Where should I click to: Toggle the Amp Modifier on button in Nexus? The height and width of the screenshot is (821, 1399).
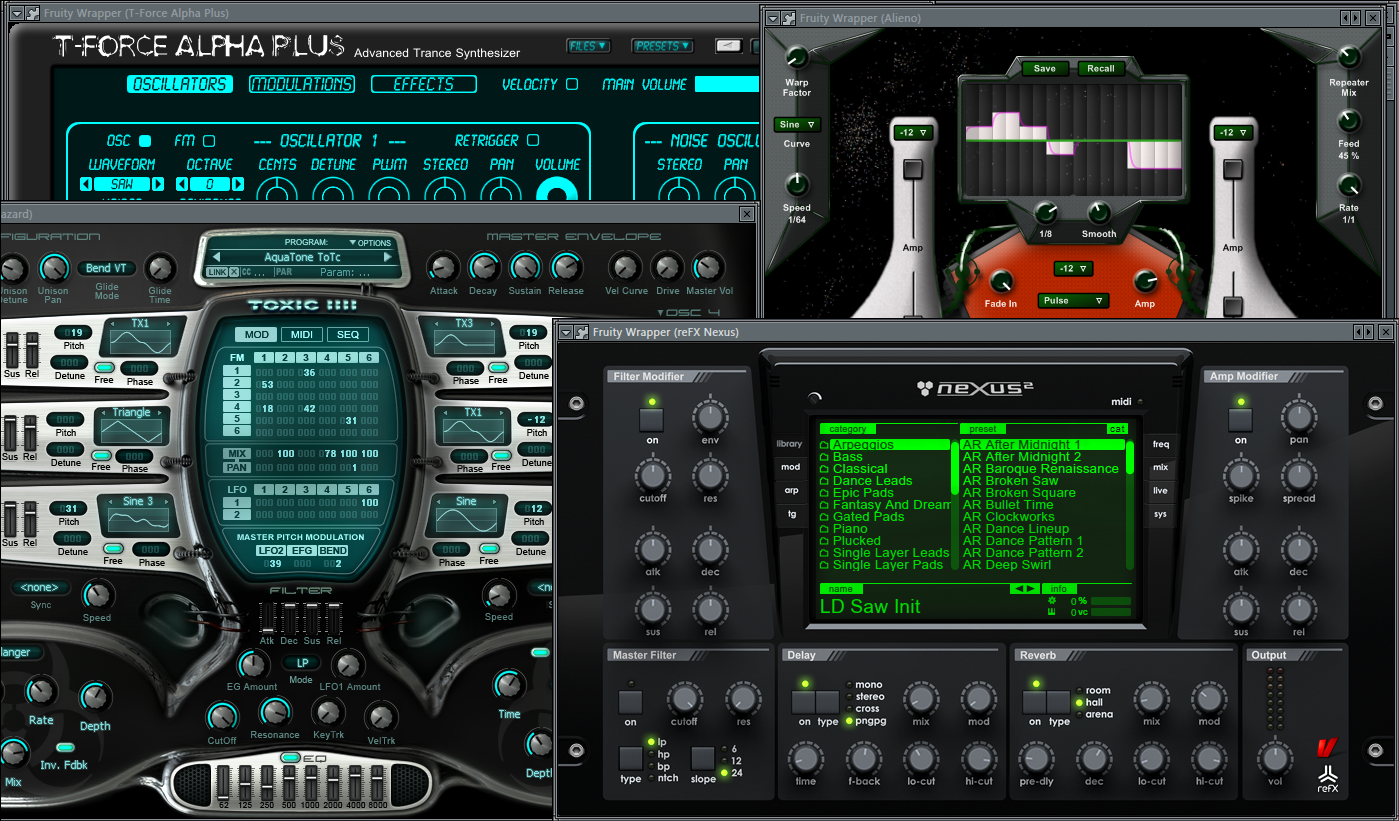[x=1240, y=420]
